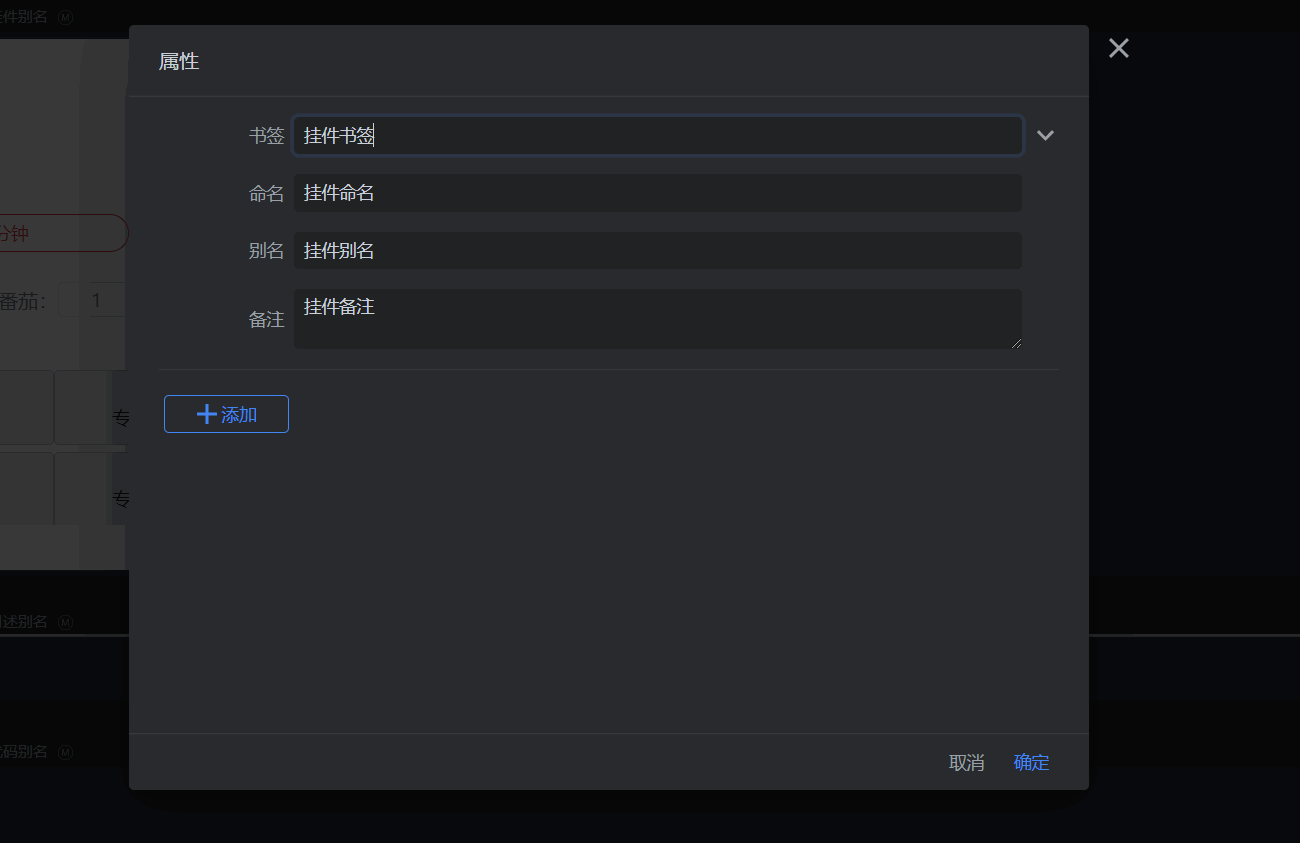The image size is (1300, 843).
Task: Click the 番茄 number input box
Action: coord(94,300)
